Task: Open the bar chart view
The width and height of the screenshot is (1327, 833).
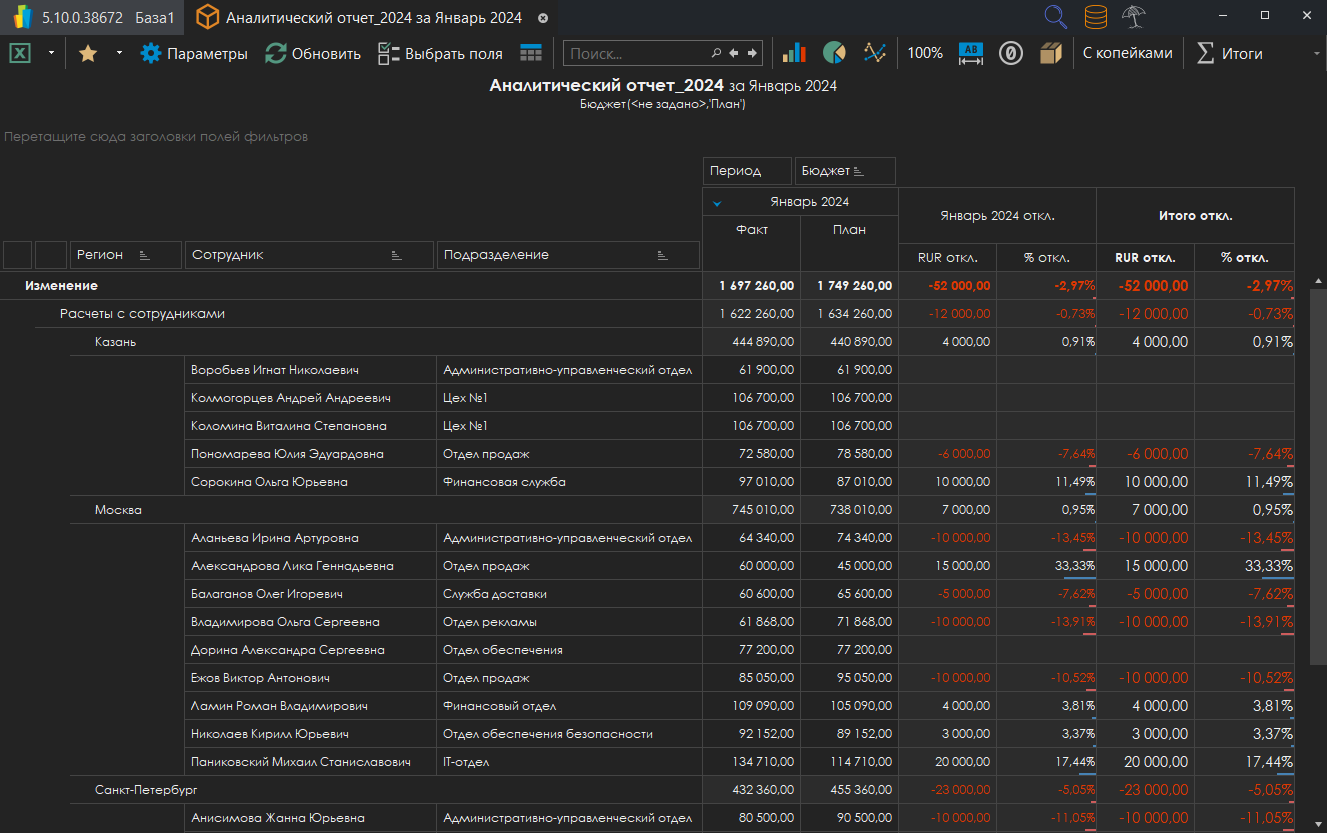Action: [794, 53]
